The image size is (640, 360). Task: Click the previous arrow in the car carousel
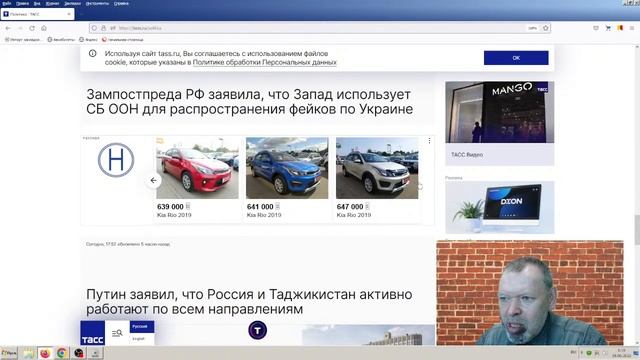(x=153, y=180)
